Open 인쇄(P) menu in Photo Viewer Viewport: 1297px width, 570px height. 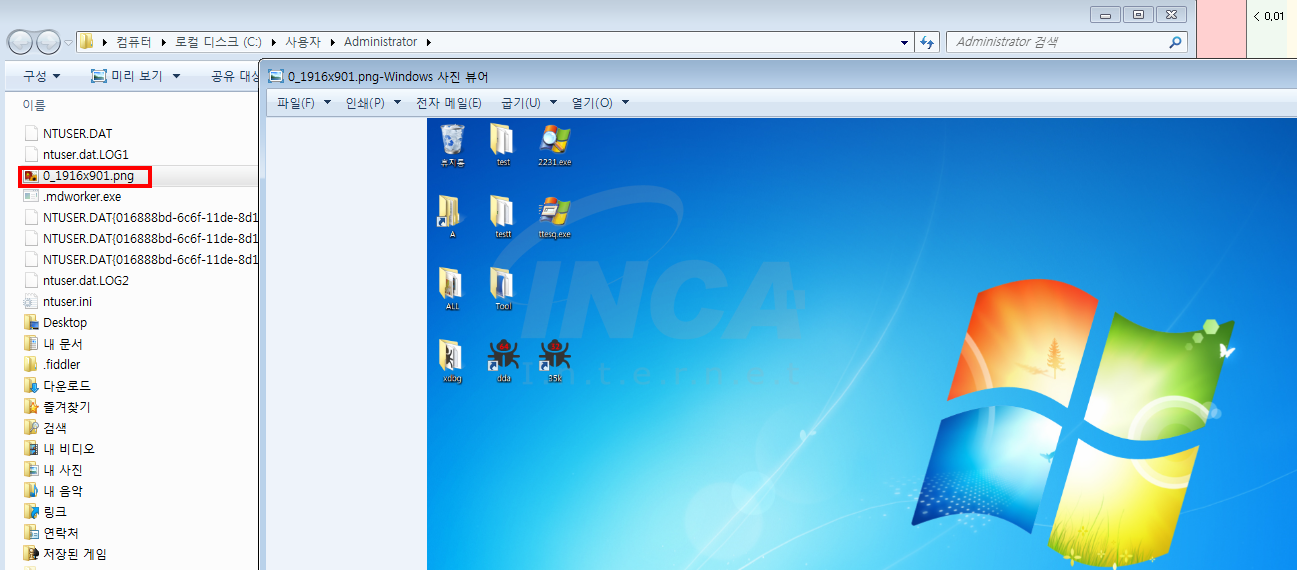tap(373, 103)
